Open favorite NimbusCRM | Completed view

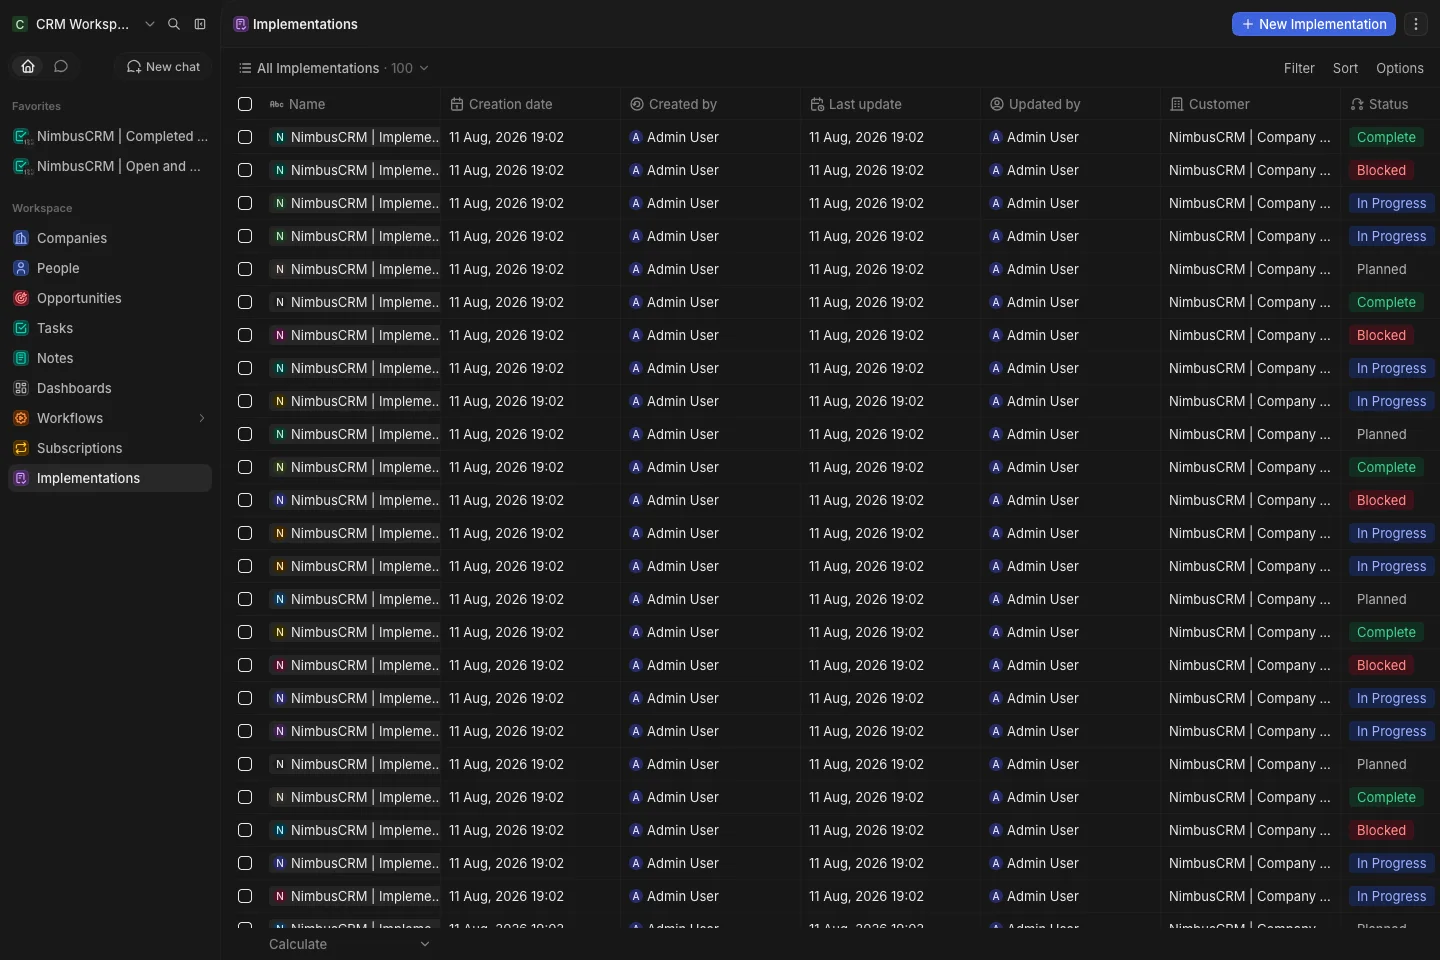click(110, 136)
